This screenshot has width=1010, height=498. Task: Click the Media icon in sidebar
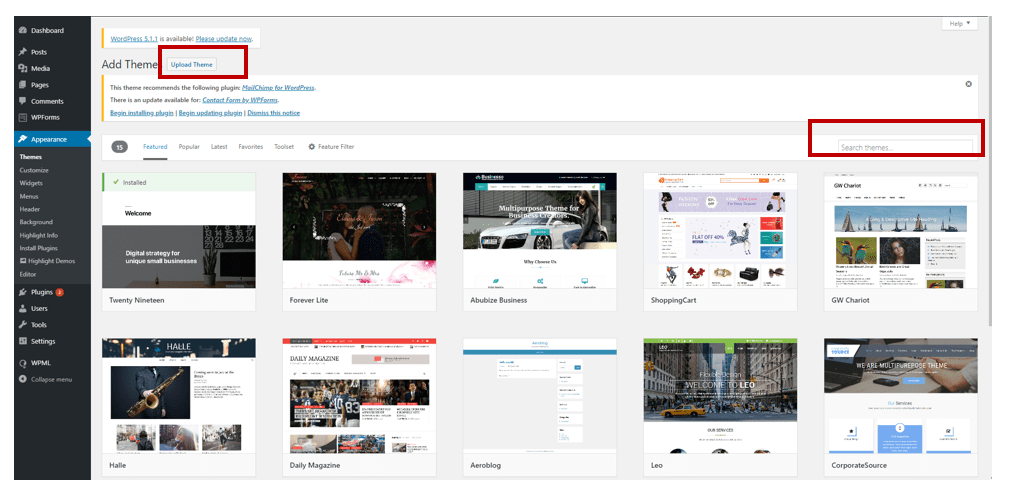22,69
